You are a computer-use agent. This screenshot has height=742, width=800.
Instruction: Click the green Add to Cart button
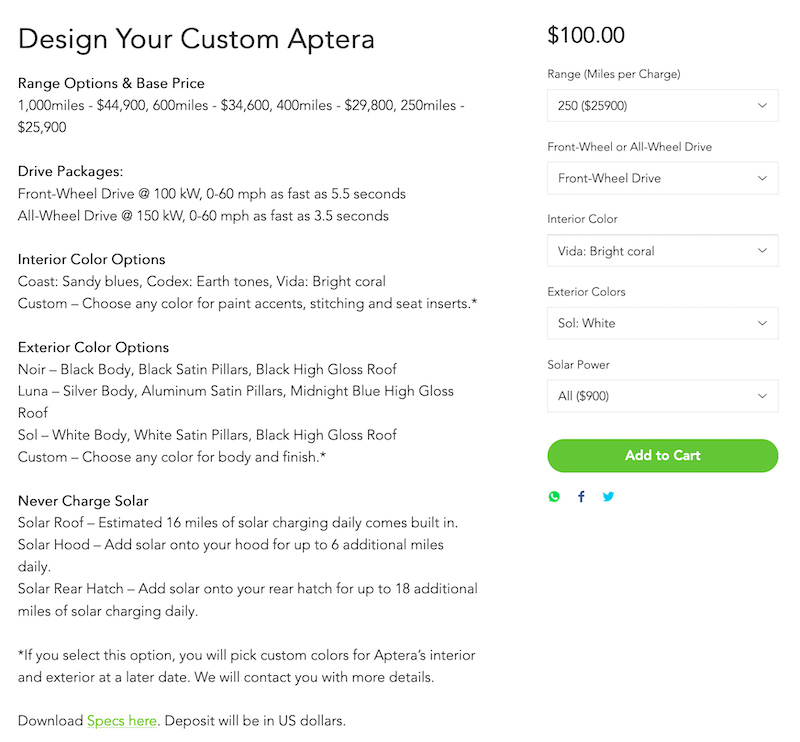point(662,455)
